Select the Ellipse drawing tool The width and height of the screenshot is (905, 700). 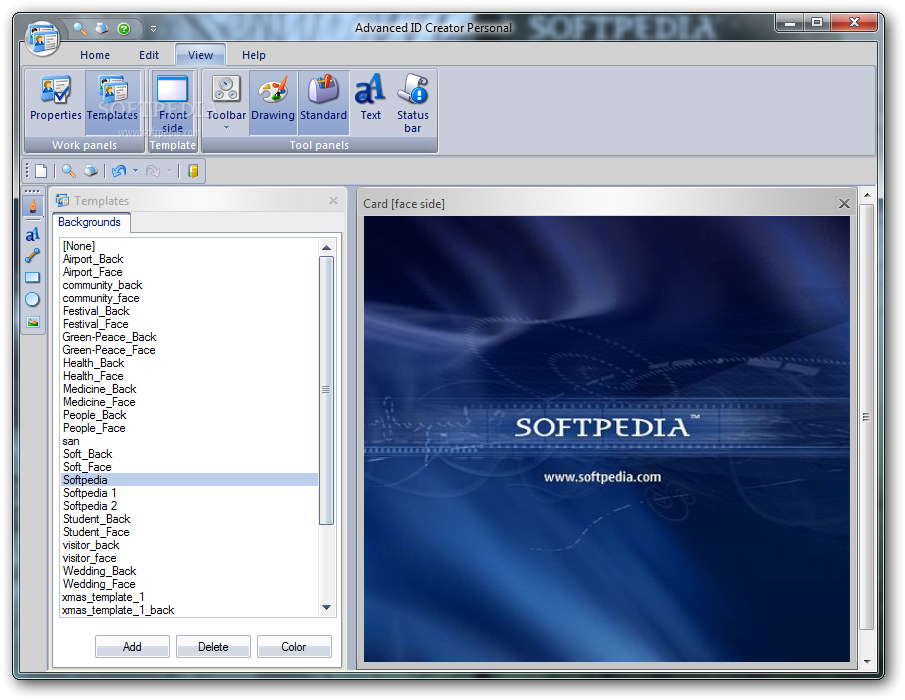click(x=33, y=300)
